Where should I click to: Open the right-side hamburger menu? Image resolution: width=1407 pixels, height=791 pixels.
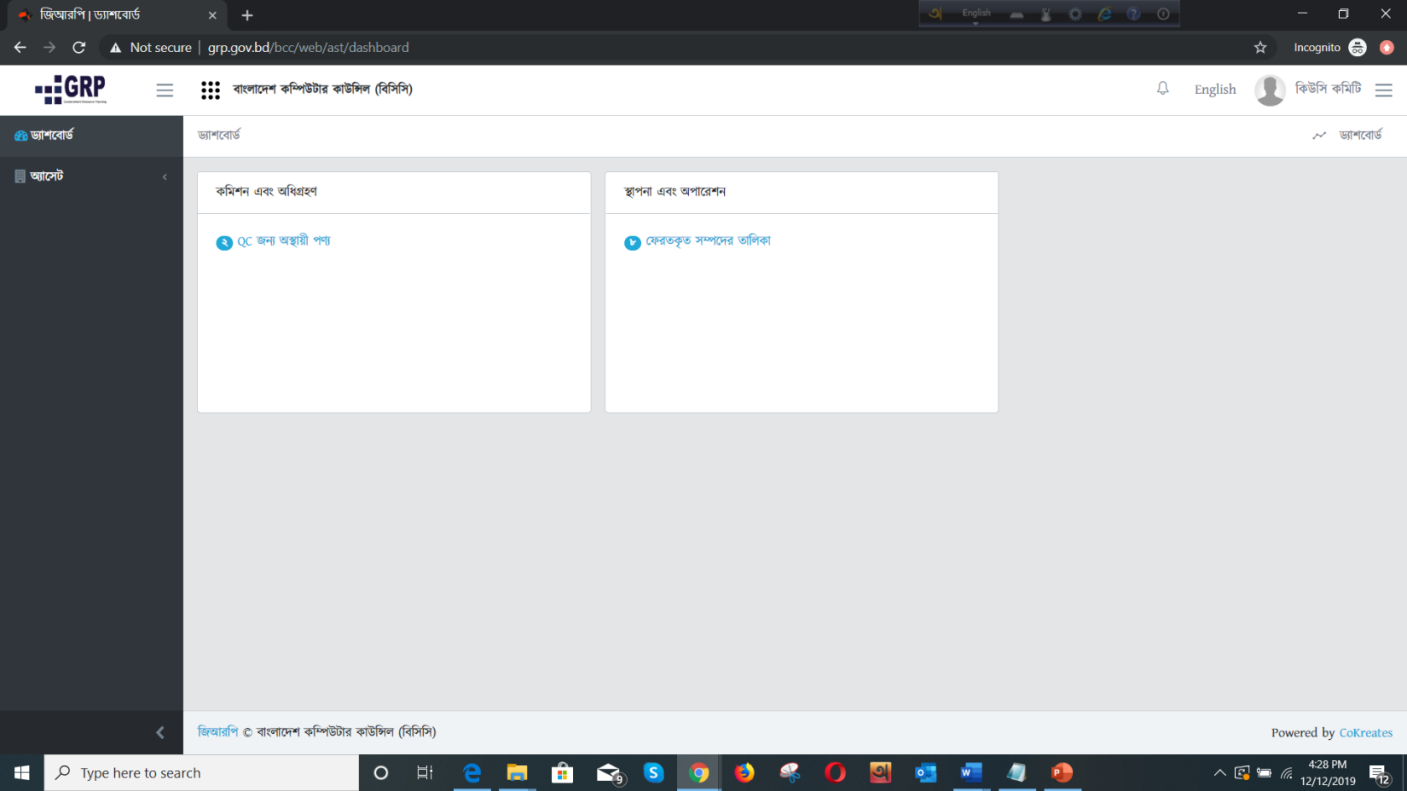pos(1383,90)
